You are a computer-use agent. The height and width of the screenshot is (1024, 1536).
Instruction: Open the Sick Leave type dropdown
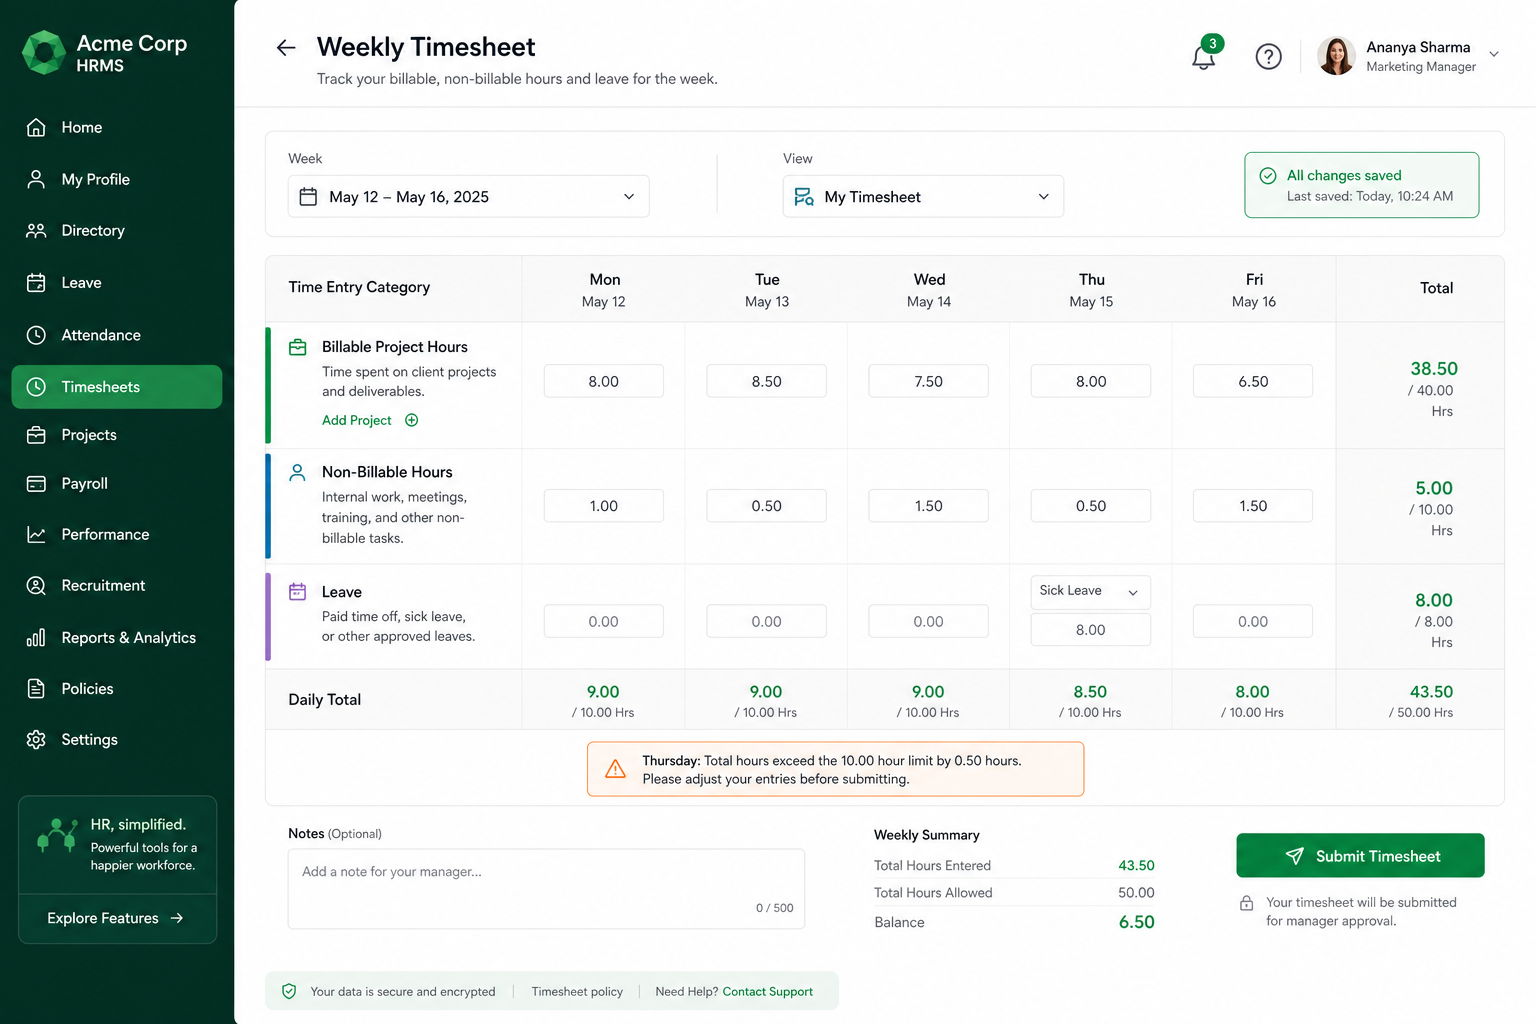coord(1090,591)
